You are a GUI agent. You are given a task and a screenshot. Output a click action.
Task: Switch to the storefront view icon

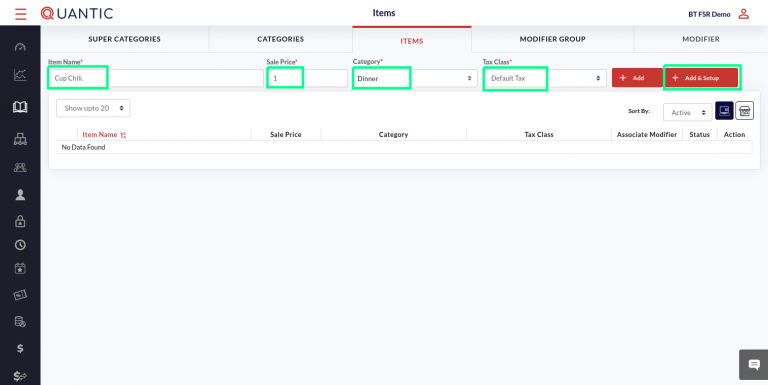pos(744,111)
